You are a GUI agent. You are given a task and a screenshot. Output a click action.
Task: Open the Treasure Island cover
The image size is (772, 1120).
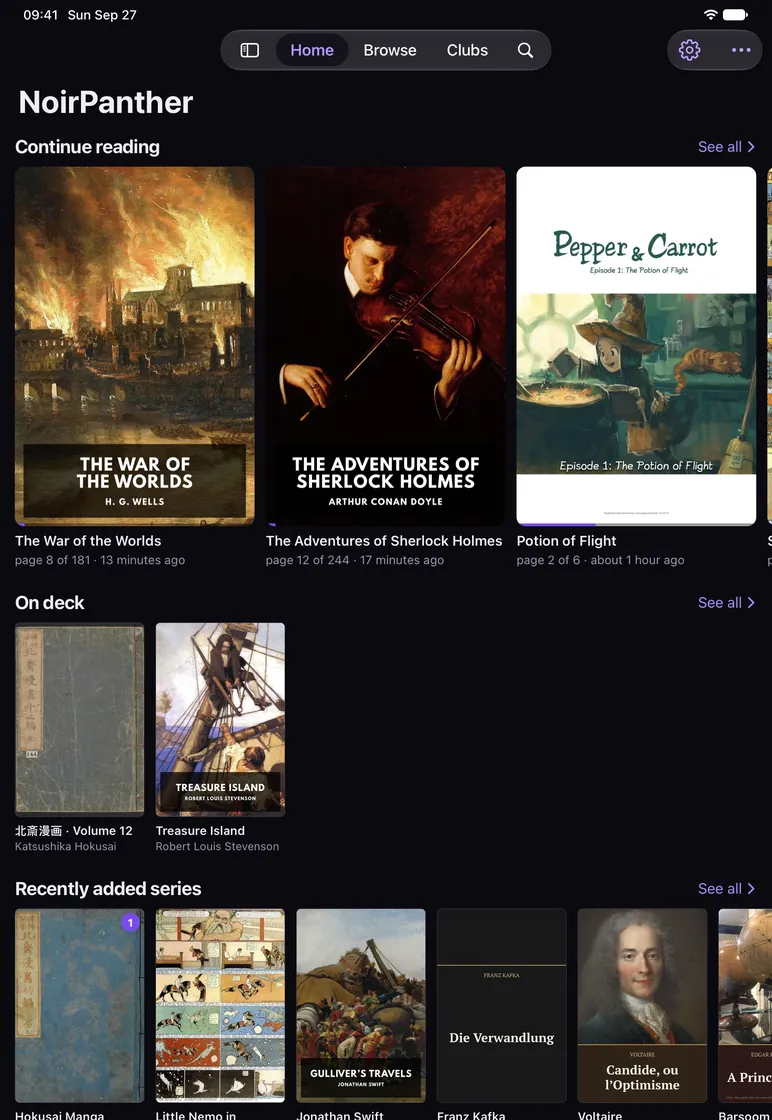pos(220,719)
